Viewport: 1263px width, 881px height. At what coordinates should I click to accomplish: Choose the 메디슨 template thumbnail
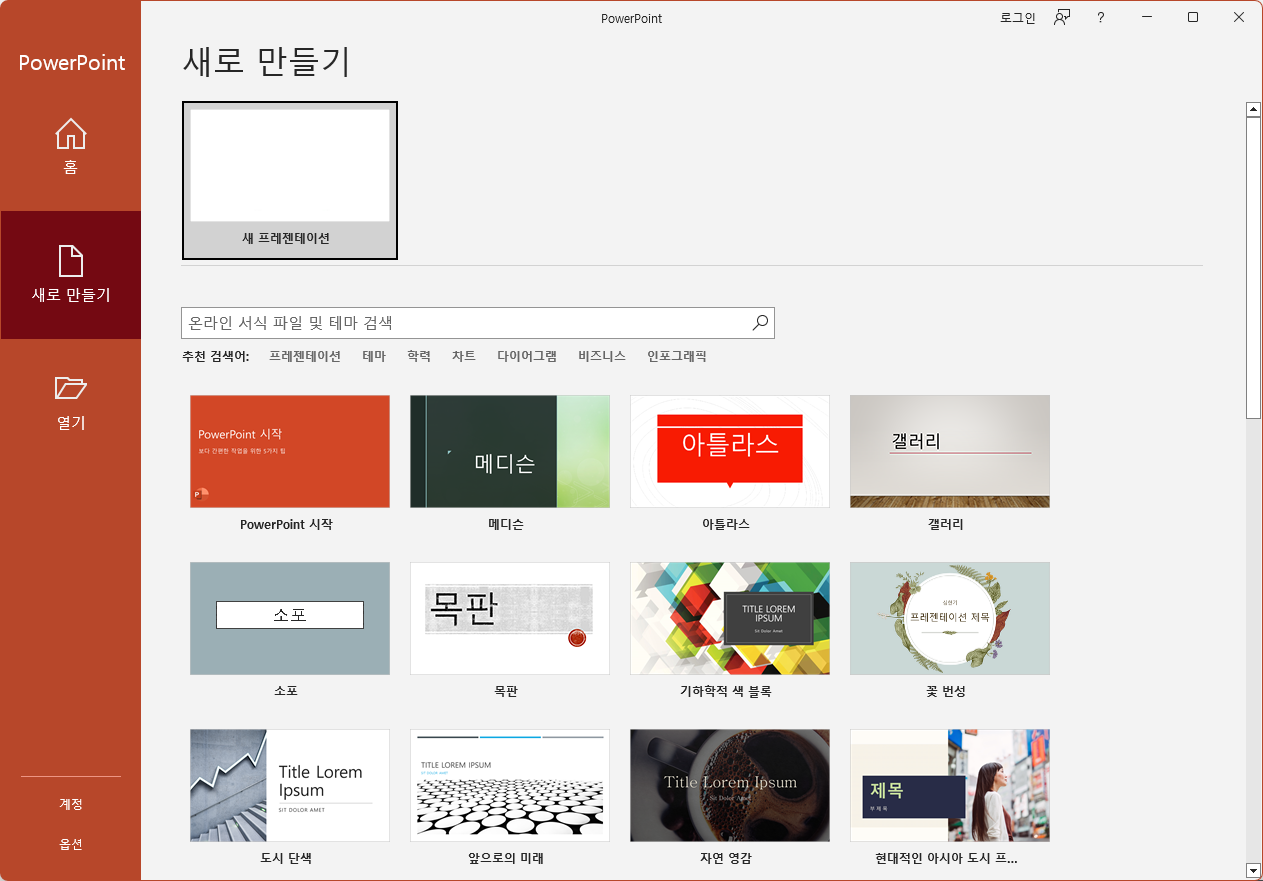point(510,451)
